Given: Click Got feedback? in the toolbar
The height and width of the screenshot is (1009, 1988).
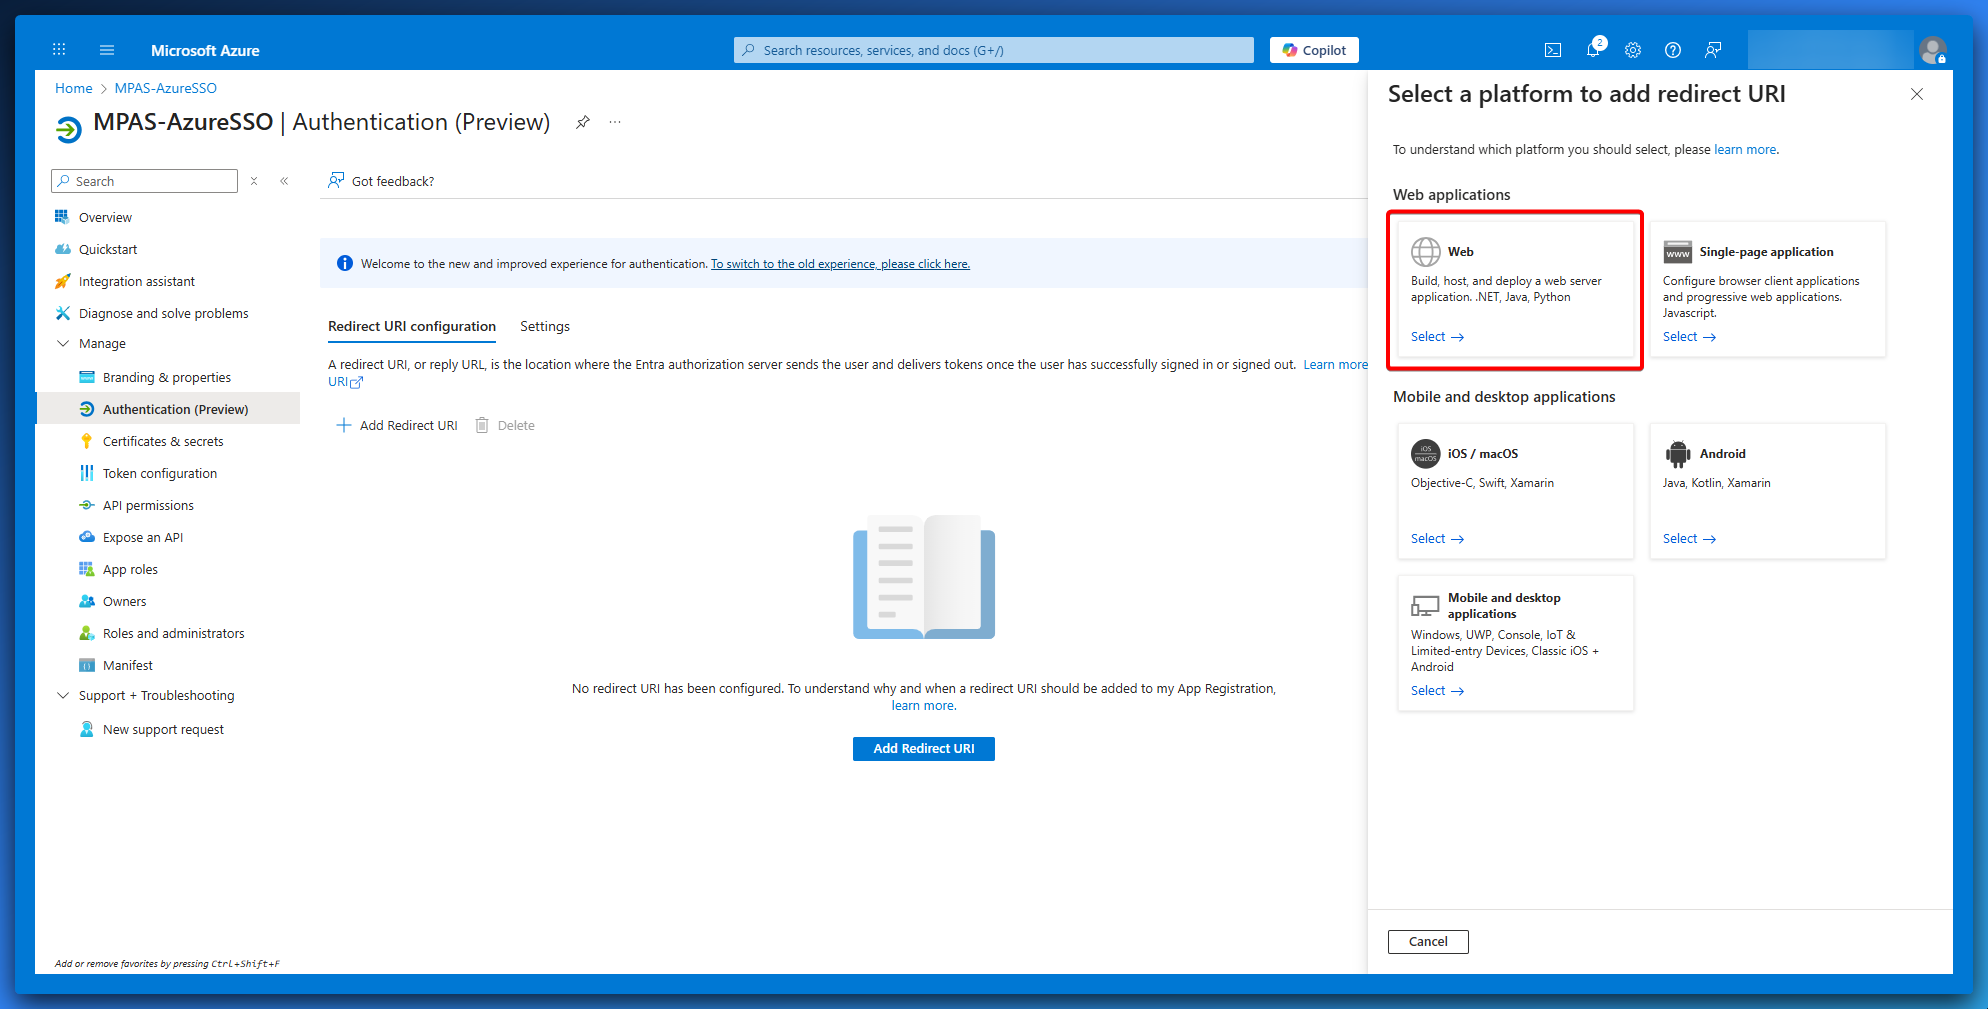Looking at the screenshot, I should click(x=381, y=181).
